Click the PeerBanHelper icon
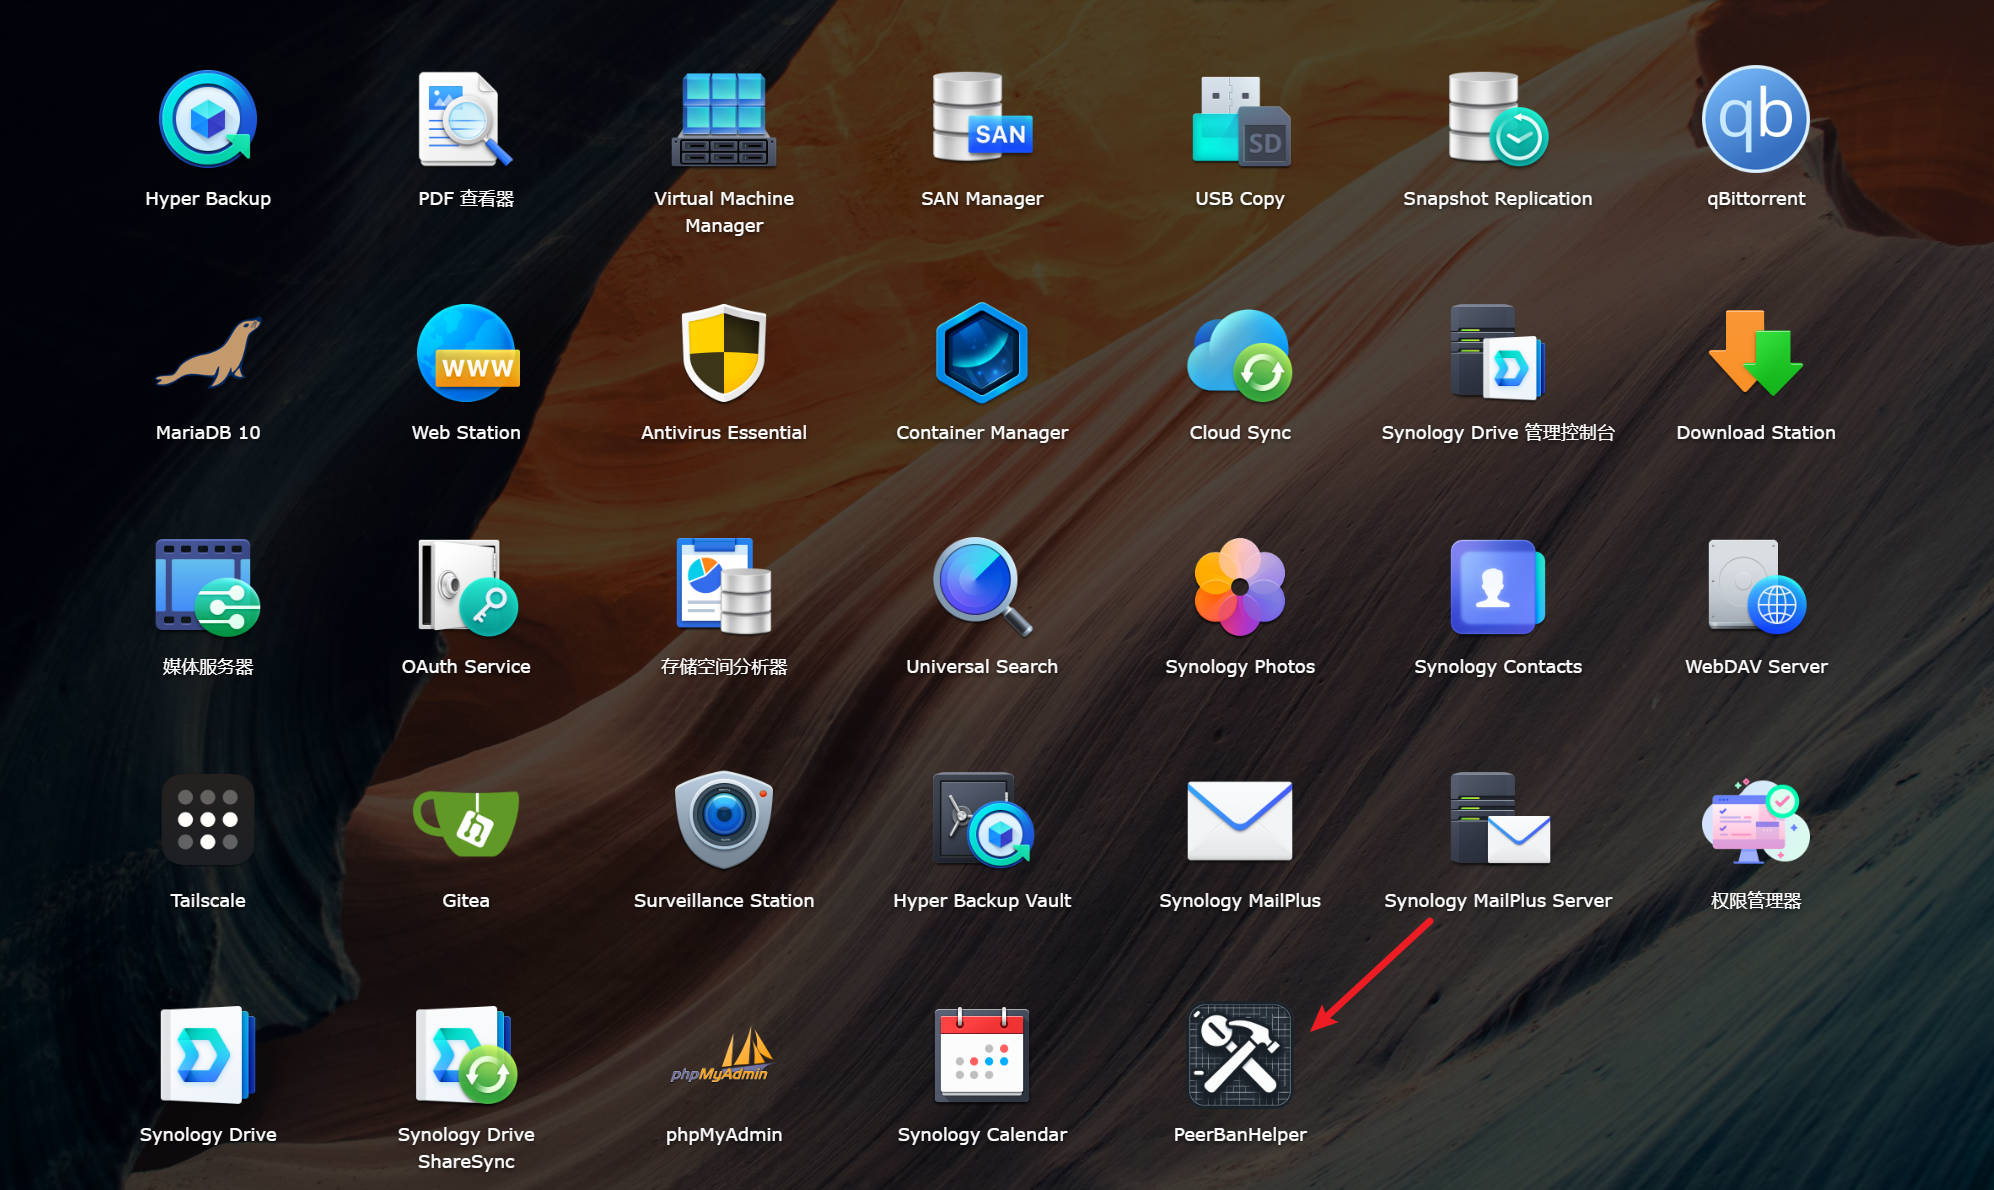Viewport: 1994px width, 1190px height. click(1239, 1056)
